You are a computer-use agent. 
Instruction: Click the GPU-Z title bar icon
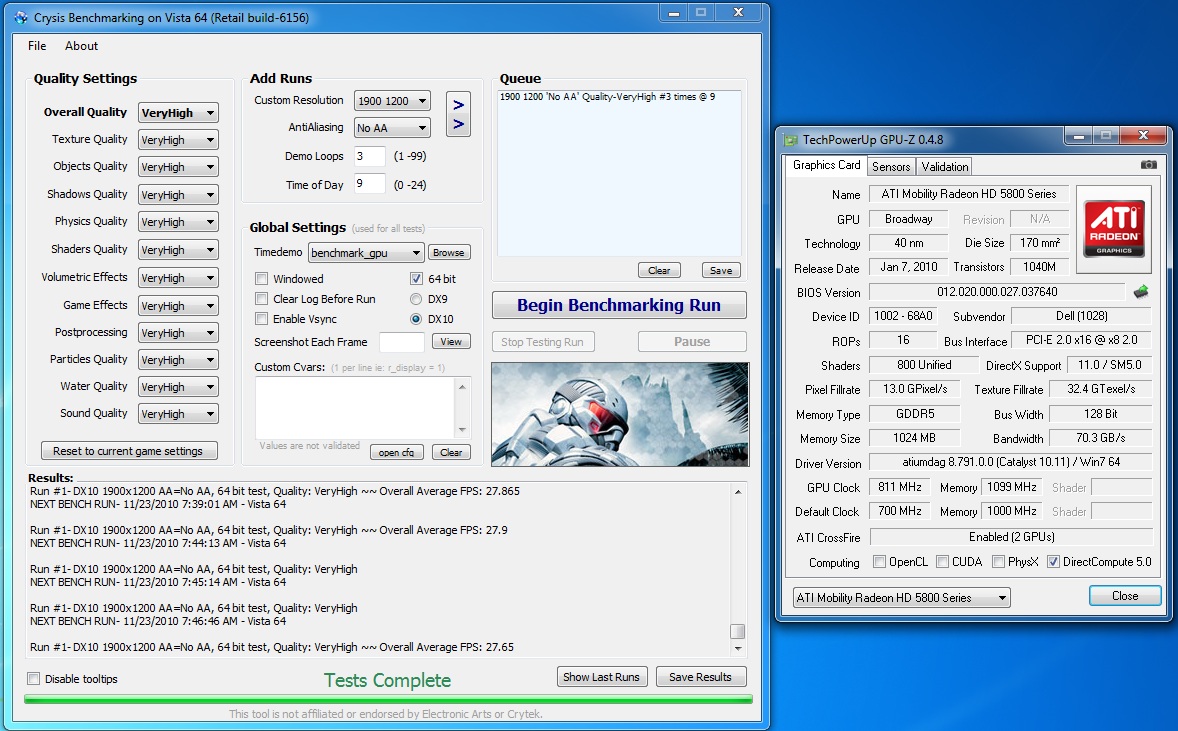pyautogui.click(x=791, y=141)
